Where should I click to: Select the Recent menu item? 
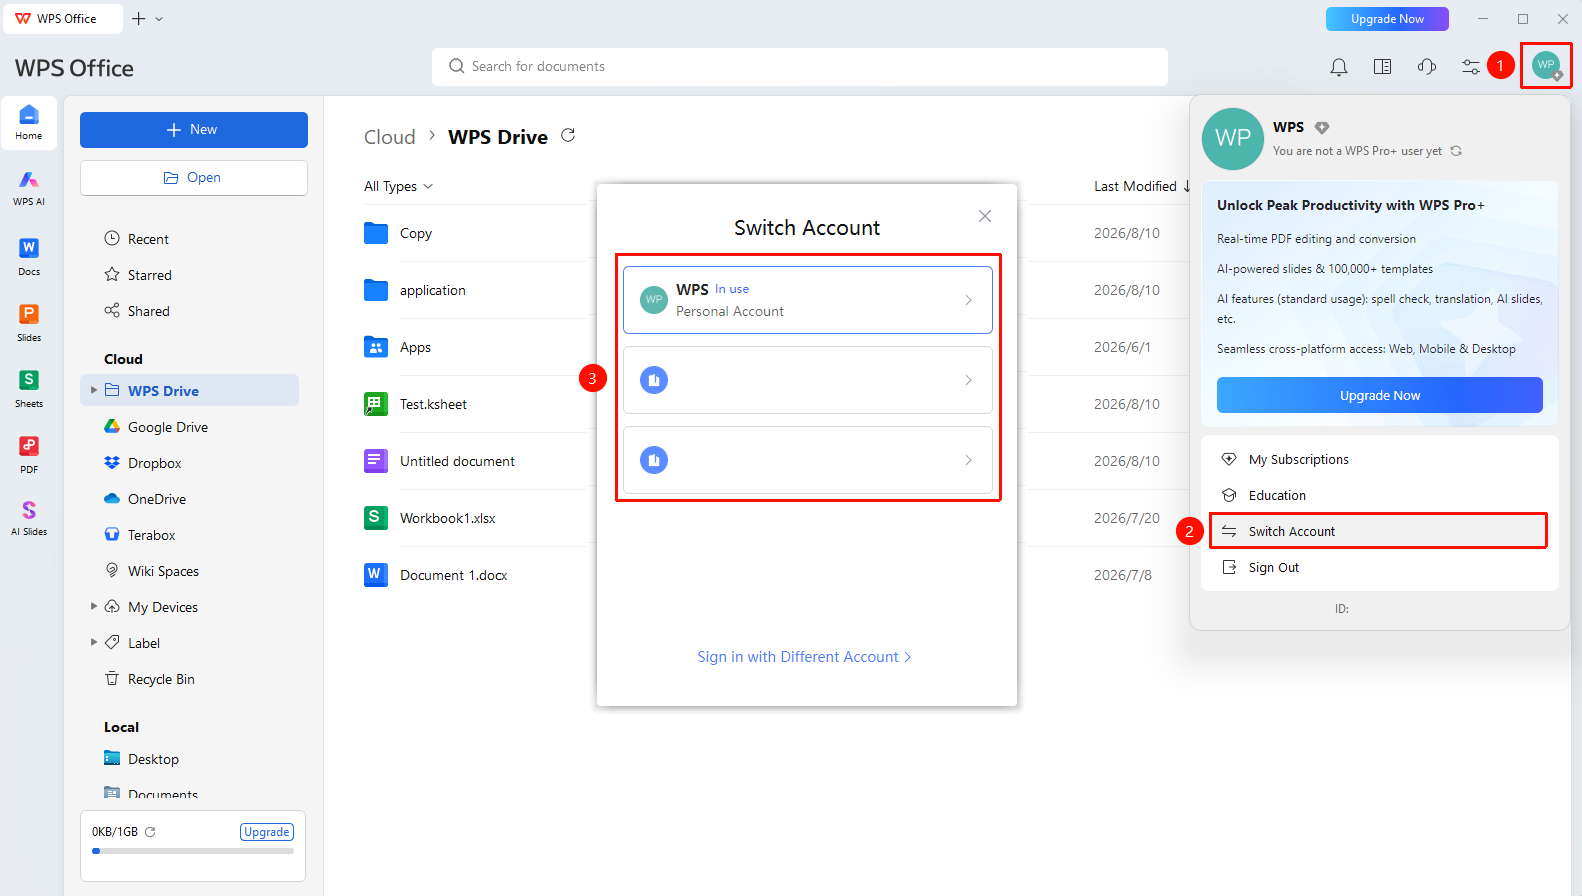click(136, 239)
